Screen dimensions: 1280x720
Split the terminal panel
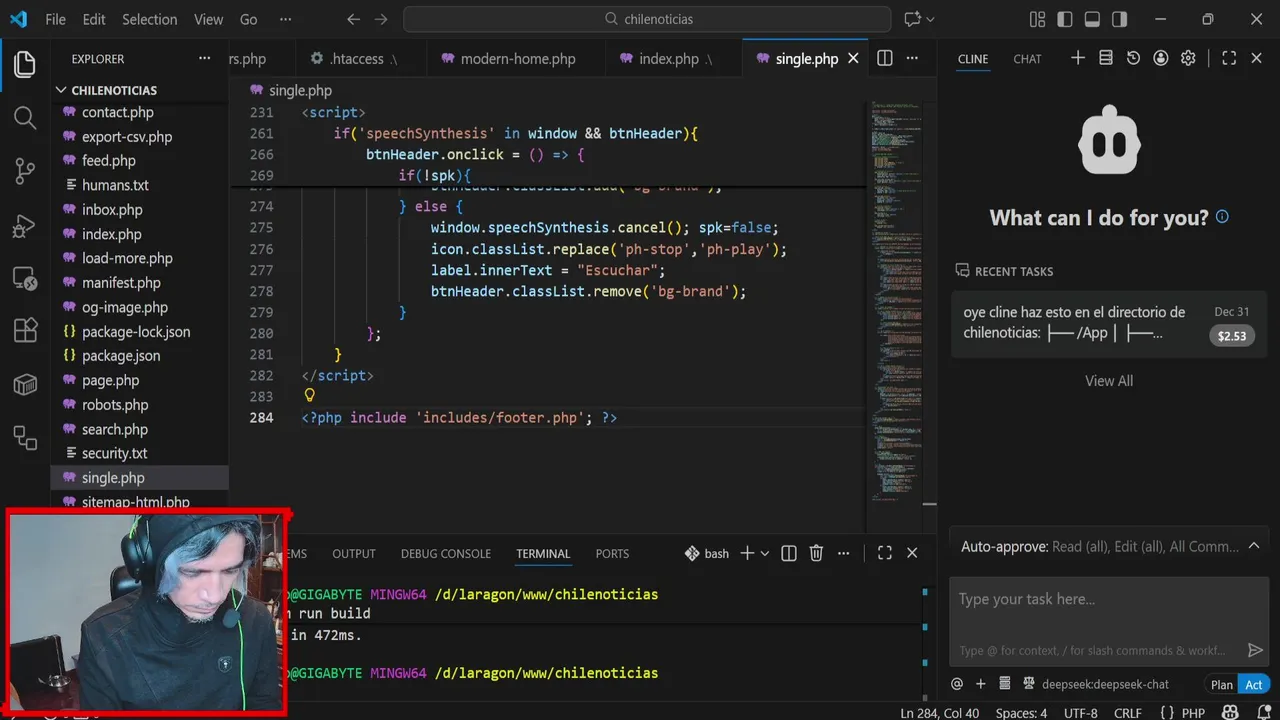point(789,553)
